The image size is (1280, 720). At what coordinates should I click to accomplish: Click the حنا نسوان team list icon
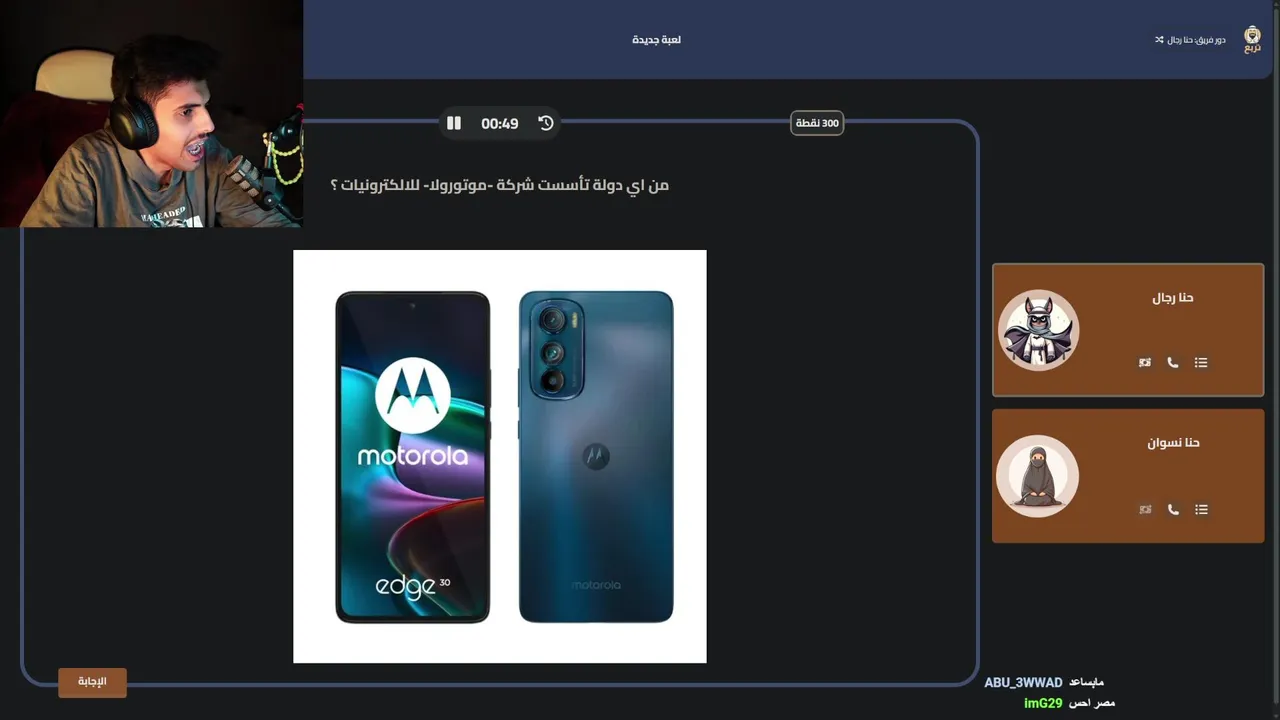coord(1201,510)
